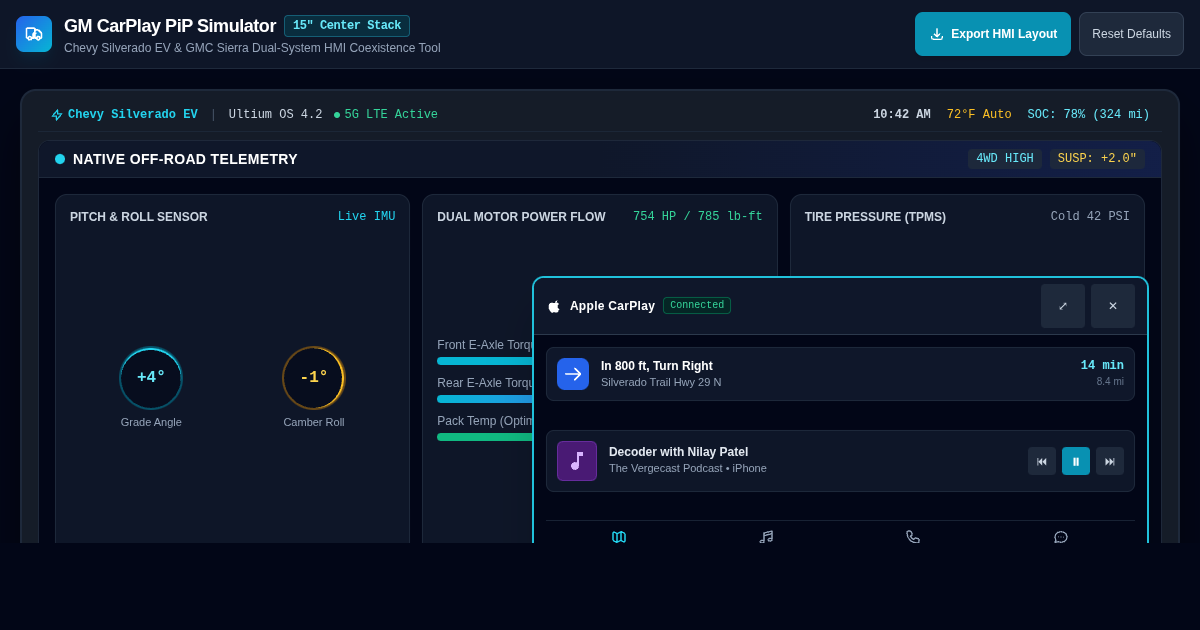
Task: Click the purple podcast music note artwork
Action: pos(577,461)
